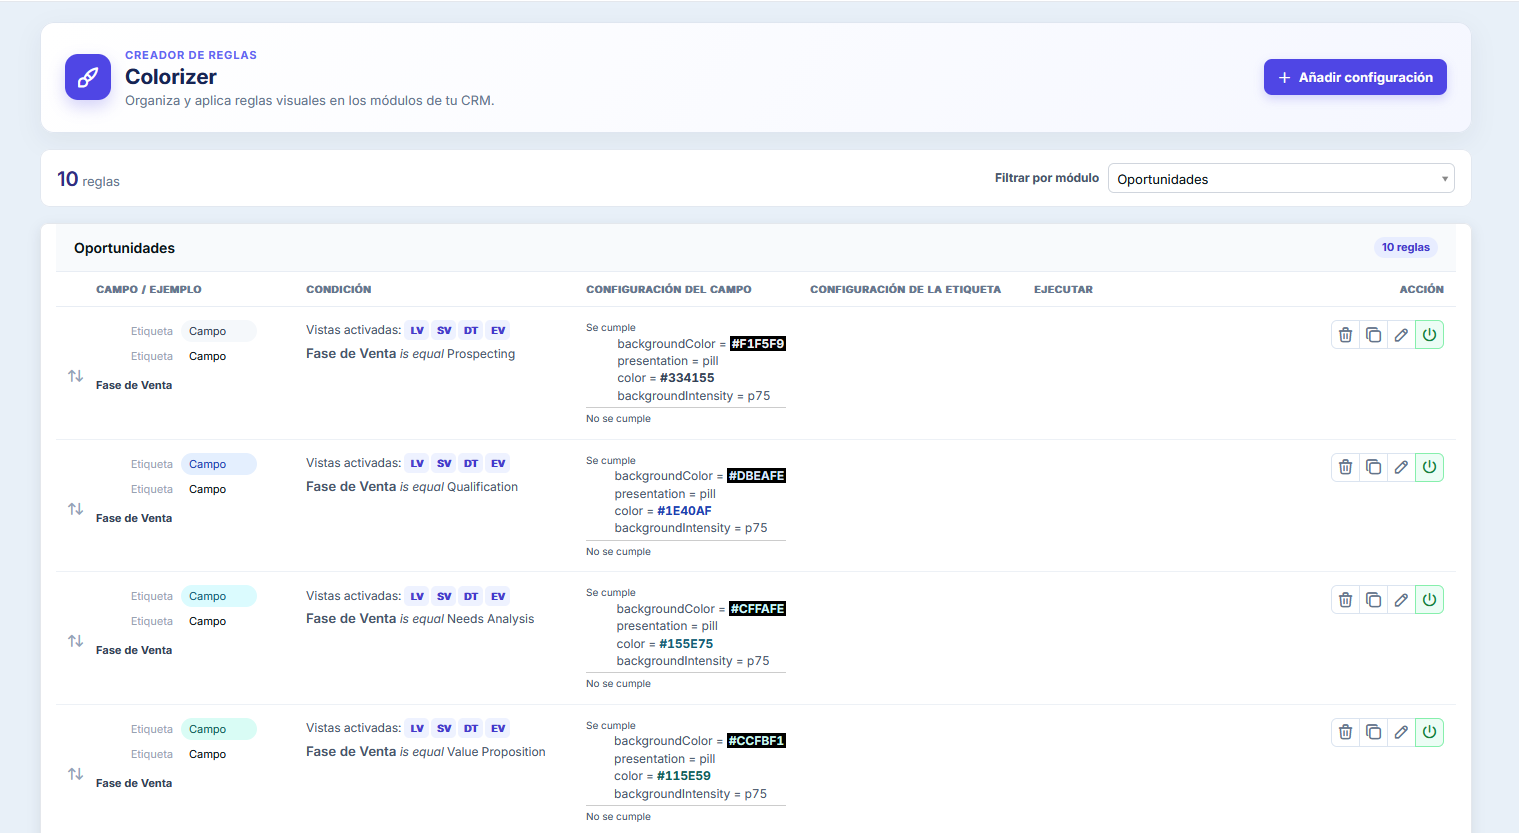The image size is (1519, 833).
Task: Reorder the Prospecting rule using sort arrows
Action: pos(75,376)
